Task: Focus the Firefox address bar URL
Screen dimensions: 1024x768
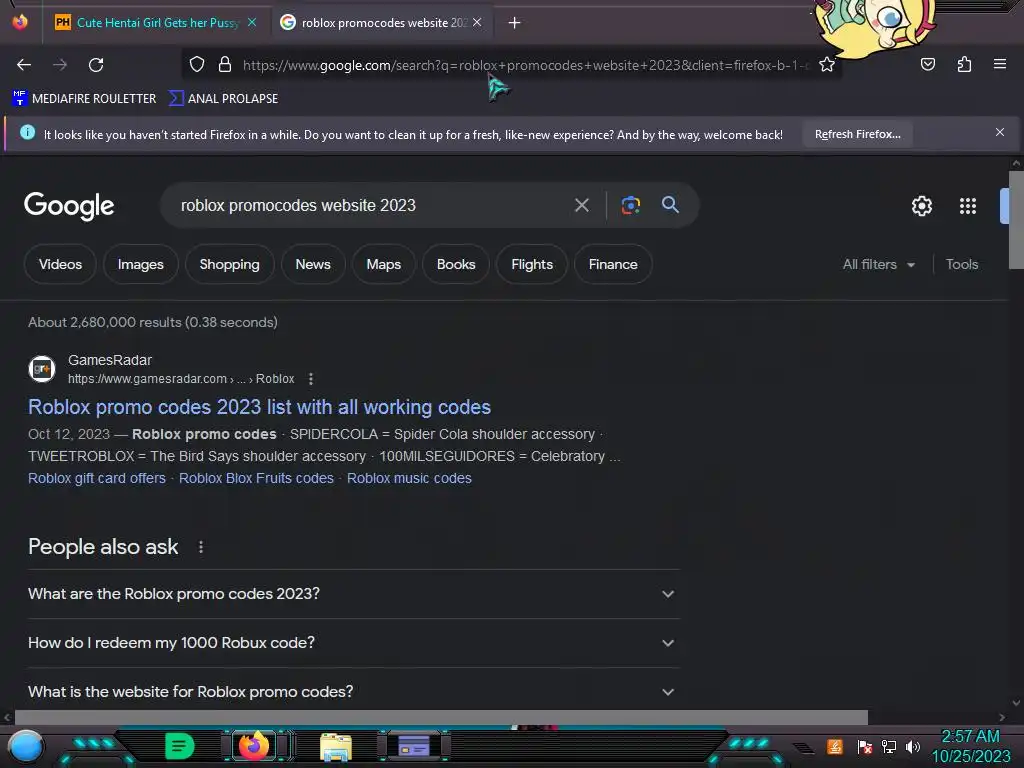Action: point(526,65)
